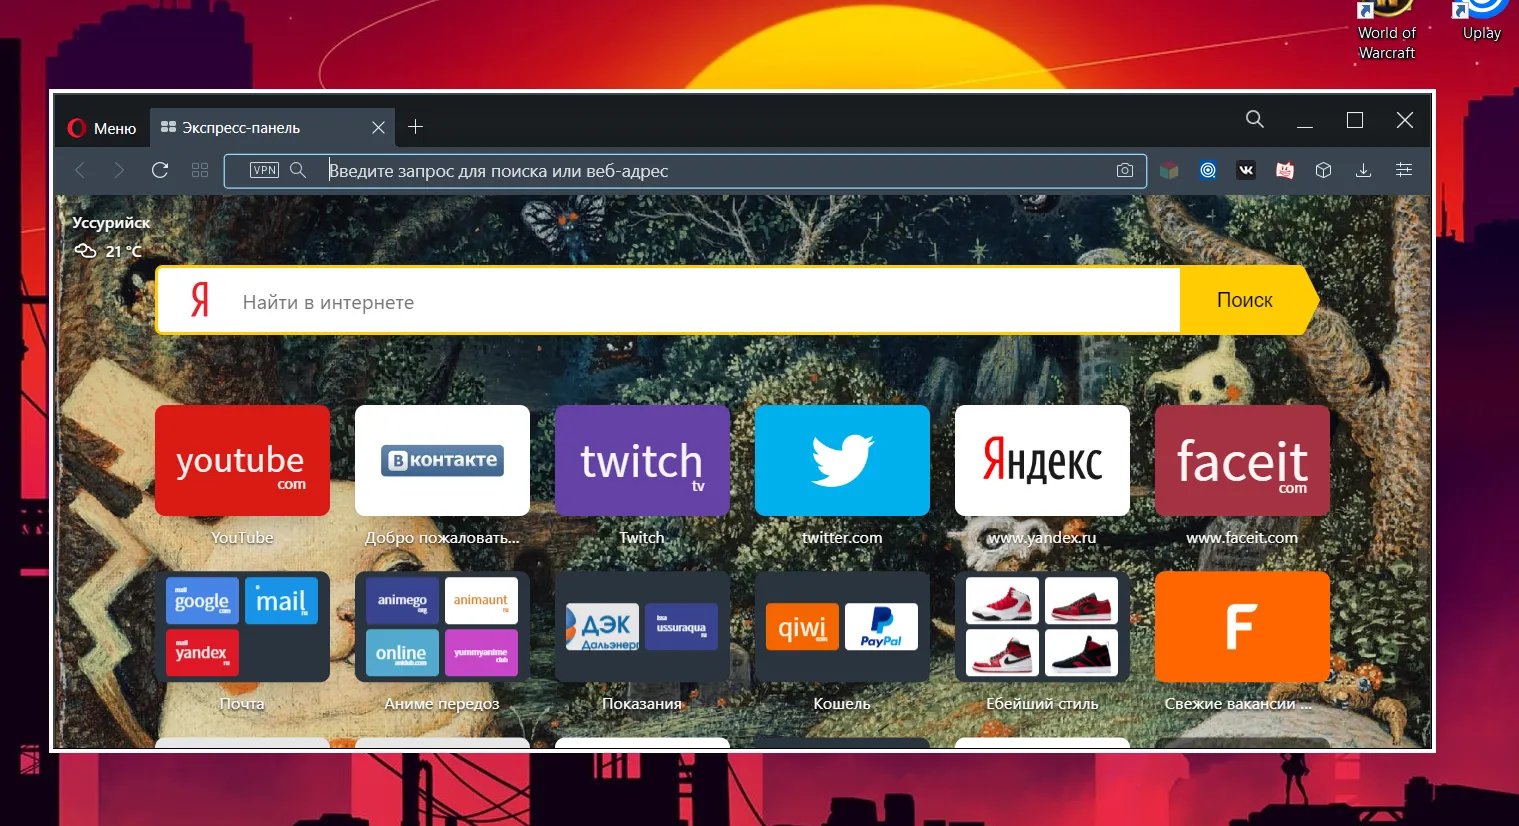Open the red cat extension icon
Image resolution: width=1519 pixels, height=826 pixels.
point(1285,170)
